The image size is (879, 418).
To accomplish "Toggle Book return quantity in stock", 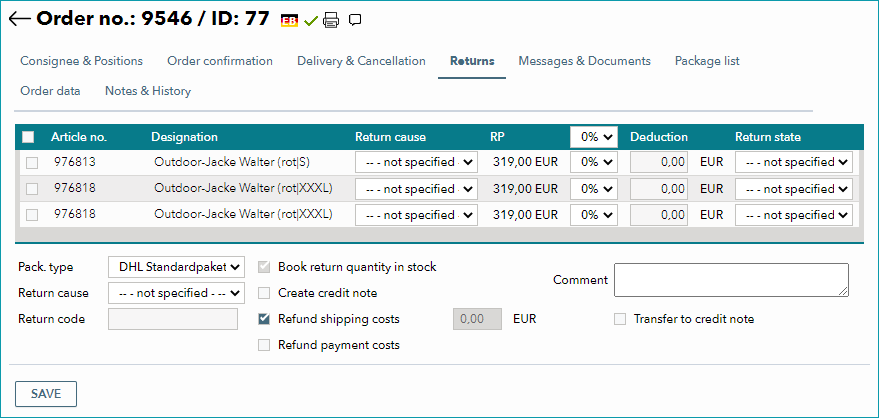I will point(264,267).
